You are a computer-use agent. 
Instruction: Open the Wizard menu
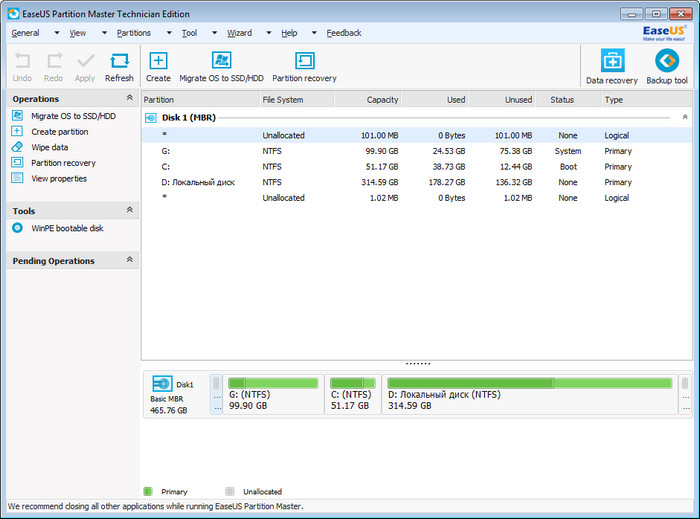pyautogui.click(x=239, y=33)
